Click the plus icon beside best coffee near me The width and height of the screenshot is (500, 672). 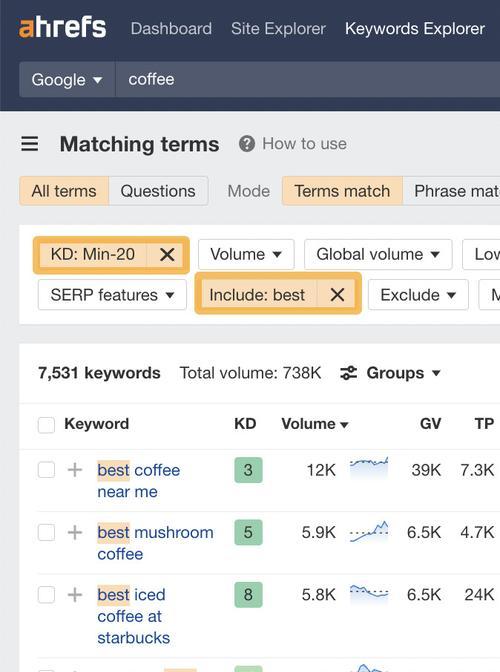click(x=75, y=470)
